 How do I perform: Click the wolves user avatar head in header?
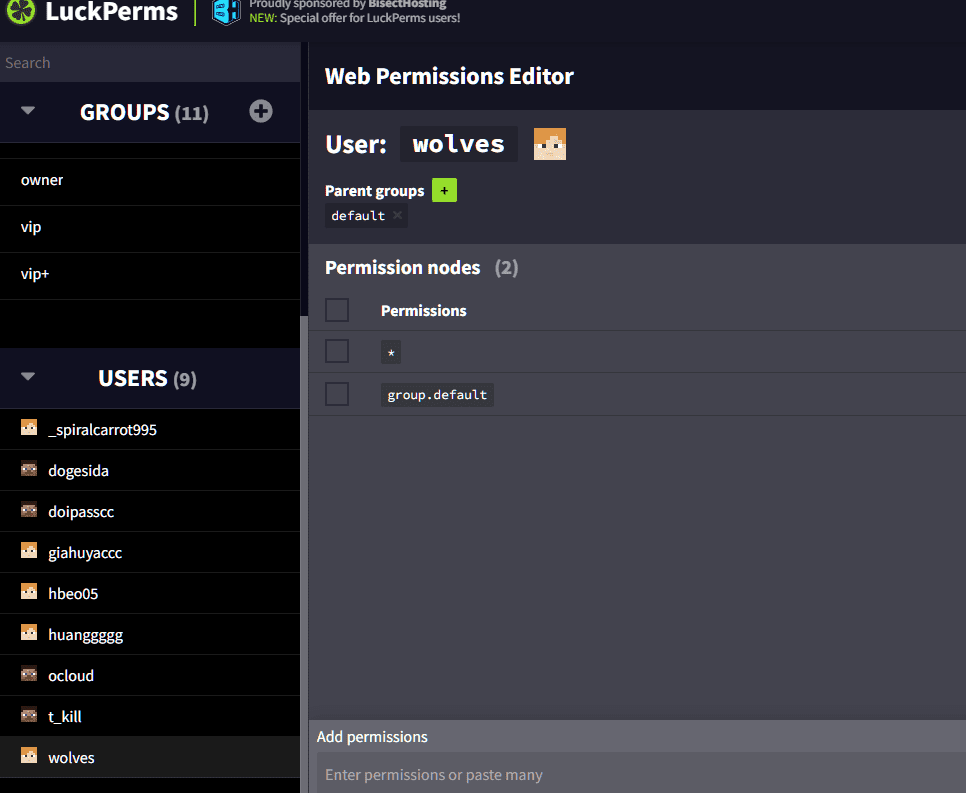point(549,144)
